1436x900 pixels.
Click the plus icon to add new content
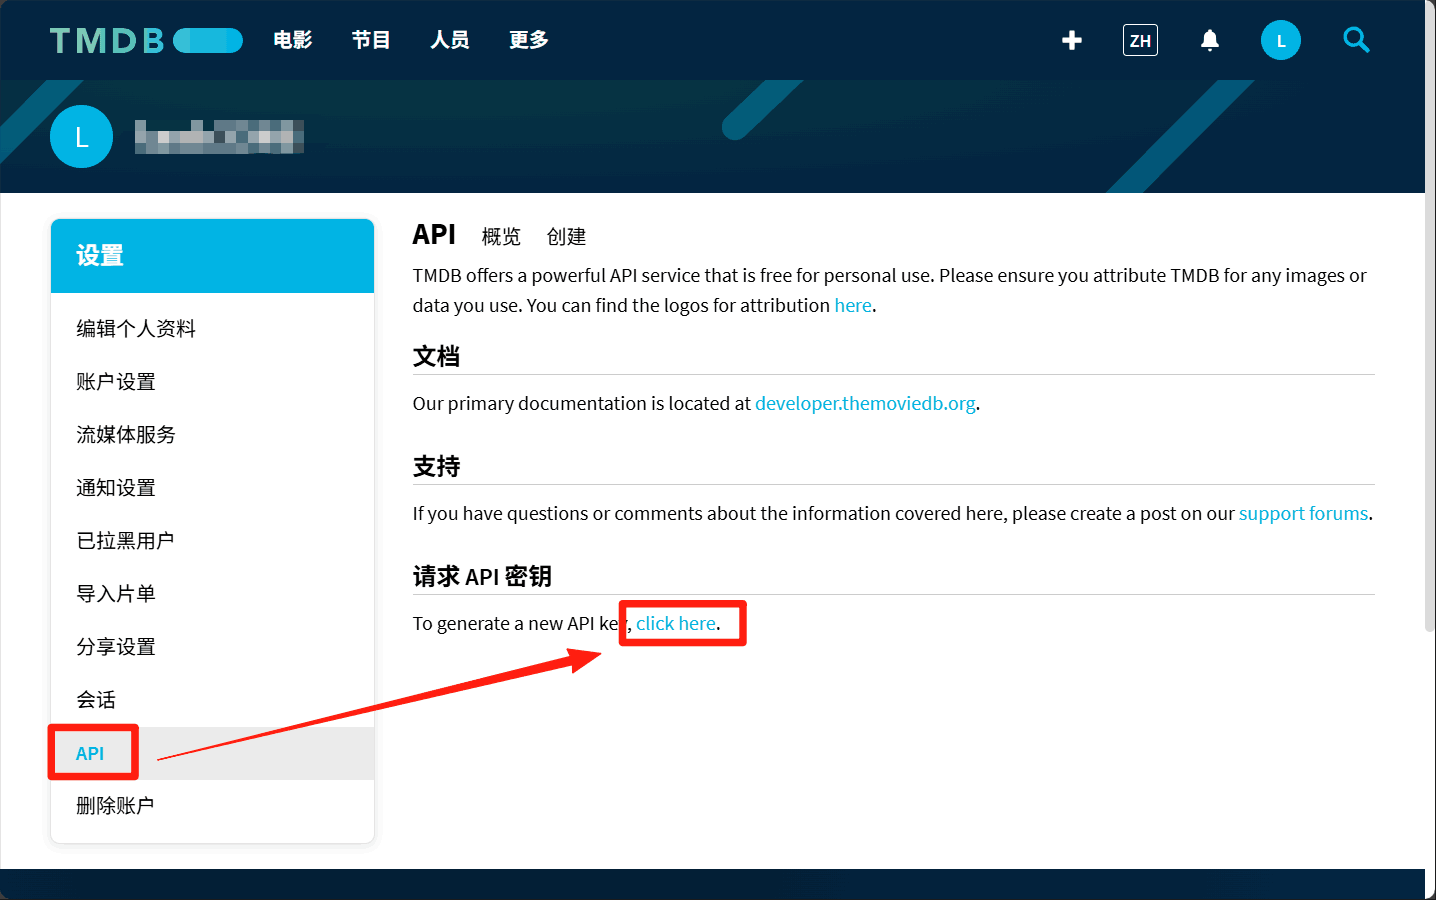(1071, 40)
